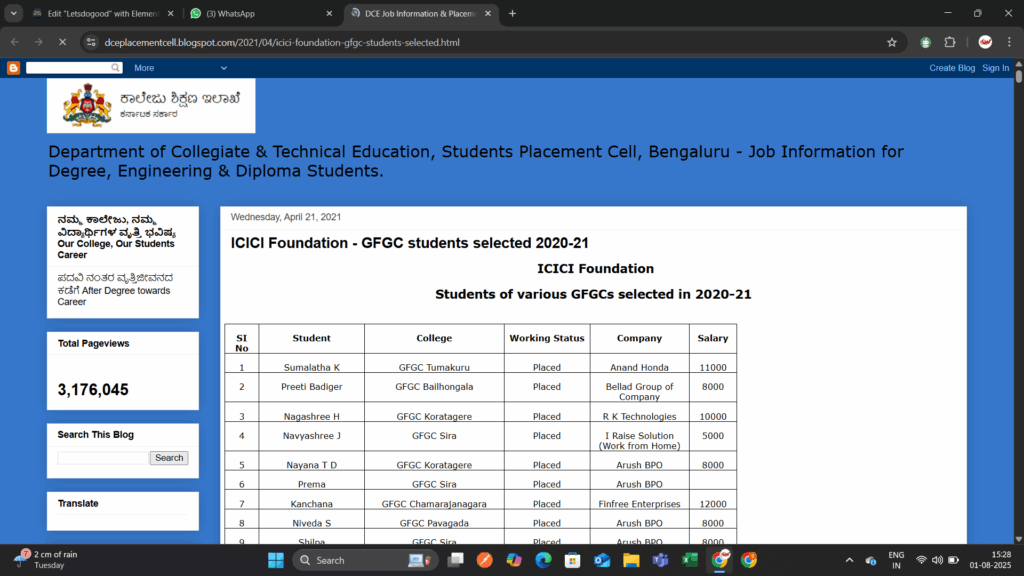Expand the Blogger 'More' dropdown
The width and height of the screenshot is (1024, 576).
(180, 68)
